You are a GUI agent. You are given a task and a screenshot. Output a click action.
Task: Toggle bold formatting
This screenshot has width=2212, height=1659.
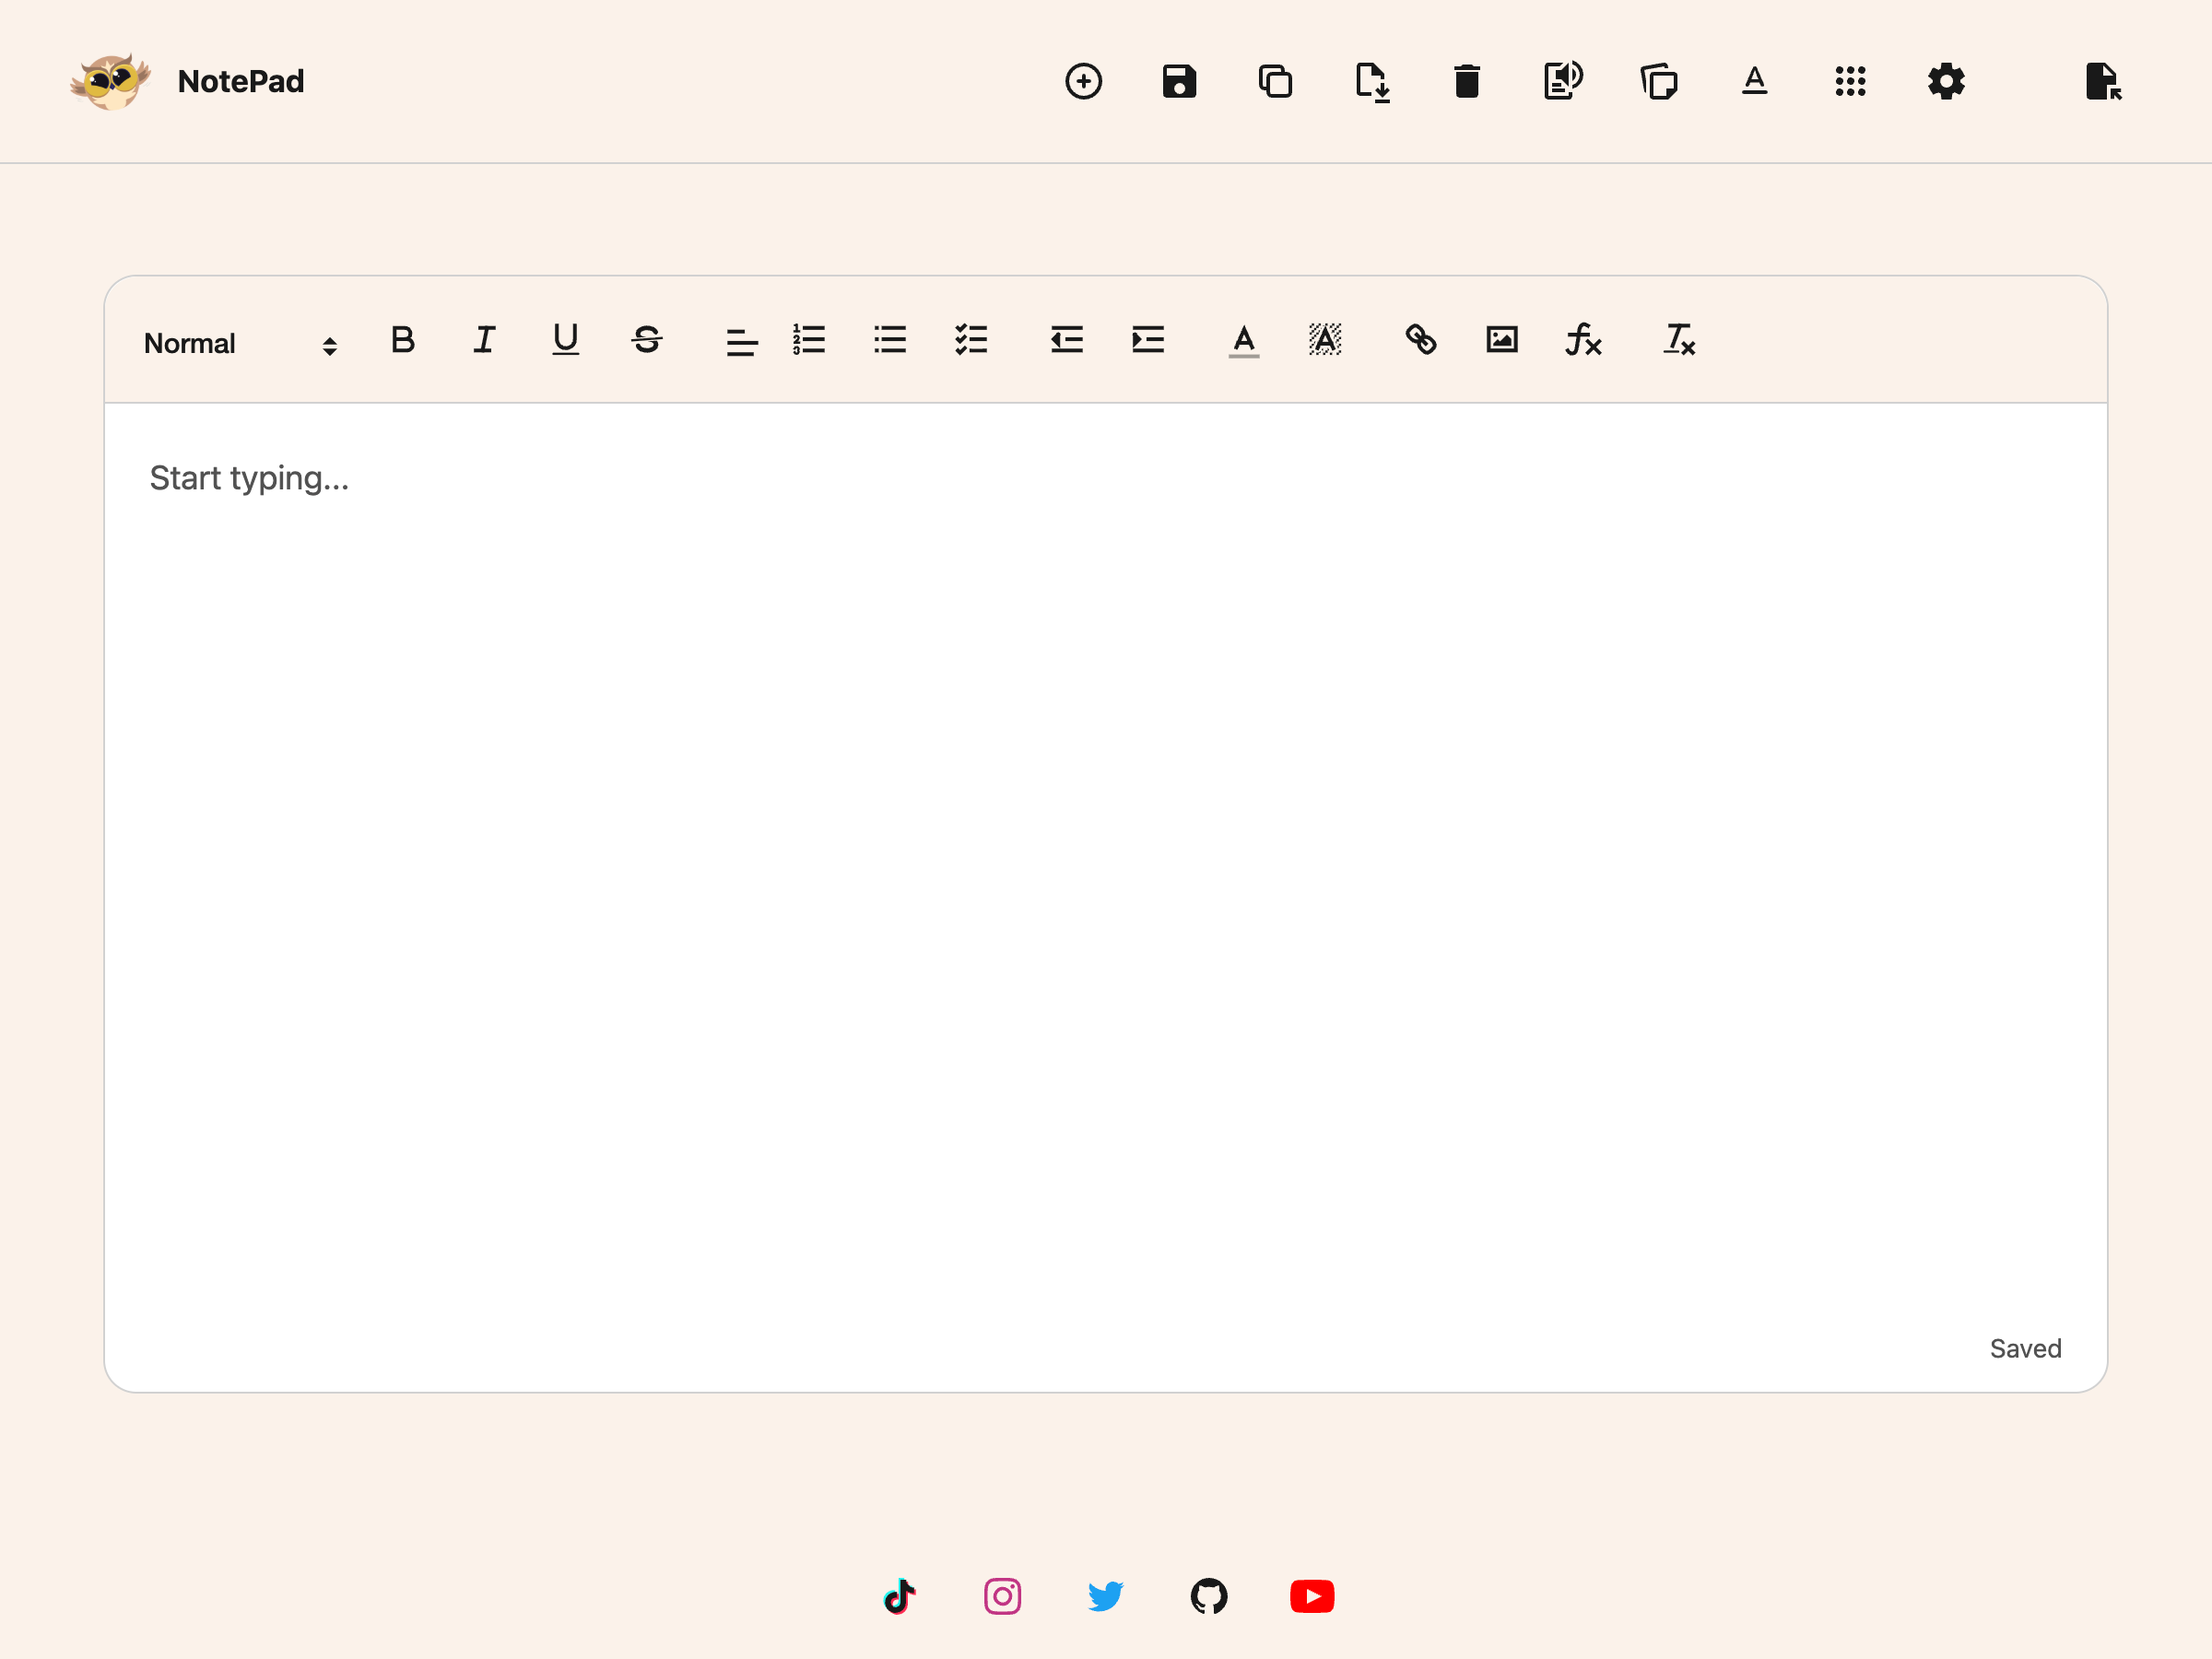click(x=403, y=340)
